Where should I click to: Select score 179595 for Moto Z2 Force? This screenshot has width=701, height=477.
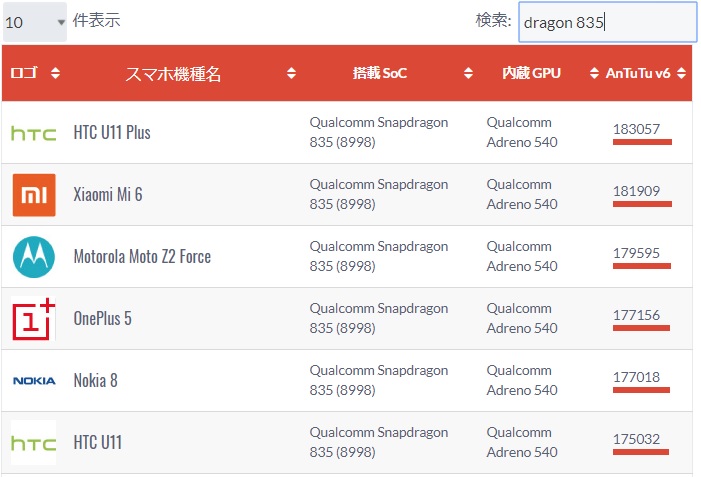(x=636, y=253)
